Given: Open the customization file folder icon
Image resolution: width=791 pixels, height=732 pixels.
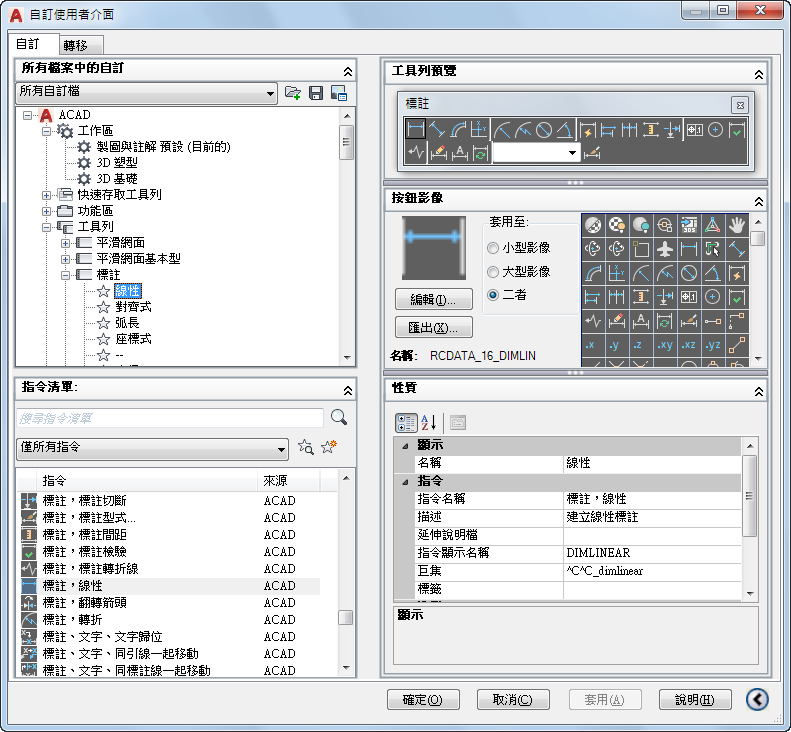Looking at the screenshot, I should [293, 93].
